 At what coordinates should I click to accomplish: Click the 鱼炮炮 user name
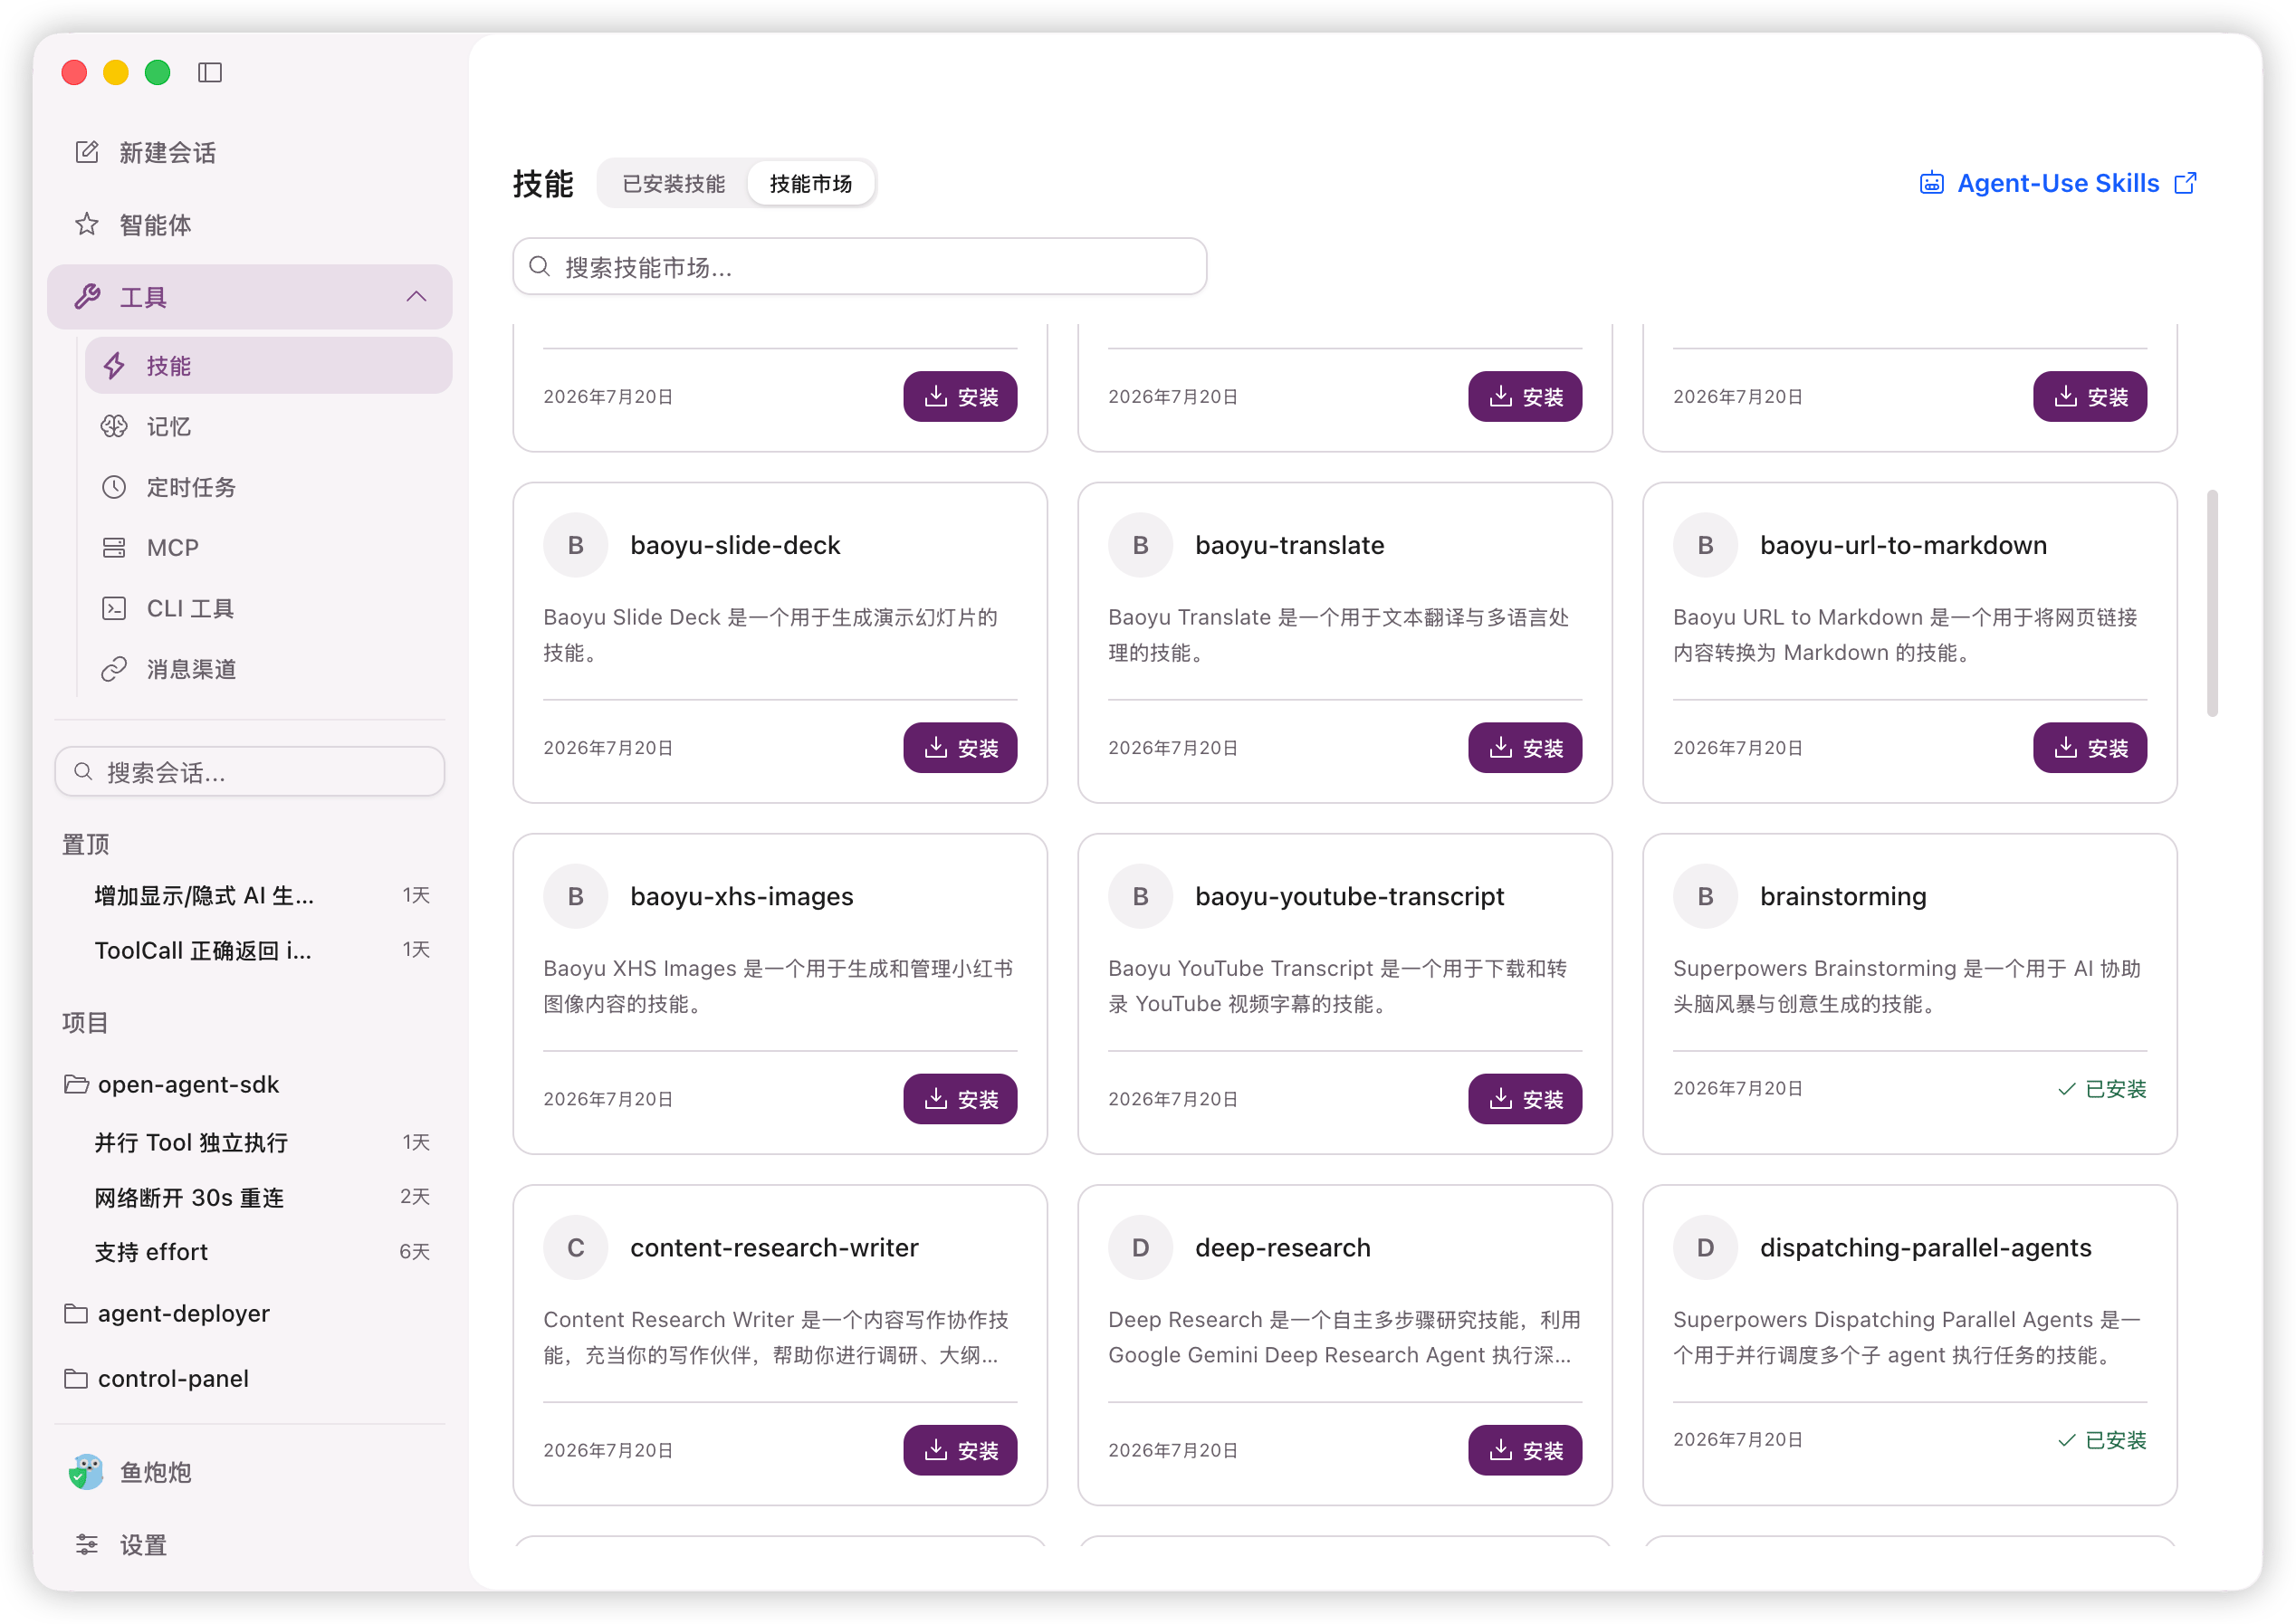[x=155, y=1471]
